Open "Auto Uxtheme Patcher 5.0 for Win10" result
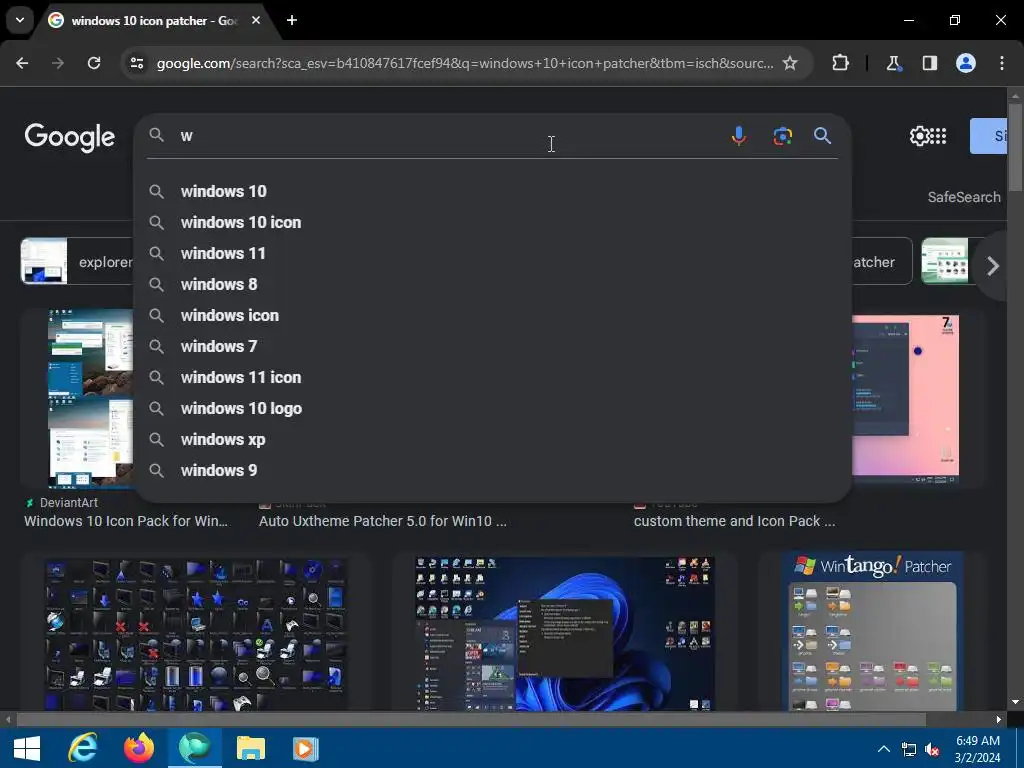The width and height of the screenshot is (1024, 768). pyautogui.click(x=383, y=521)
